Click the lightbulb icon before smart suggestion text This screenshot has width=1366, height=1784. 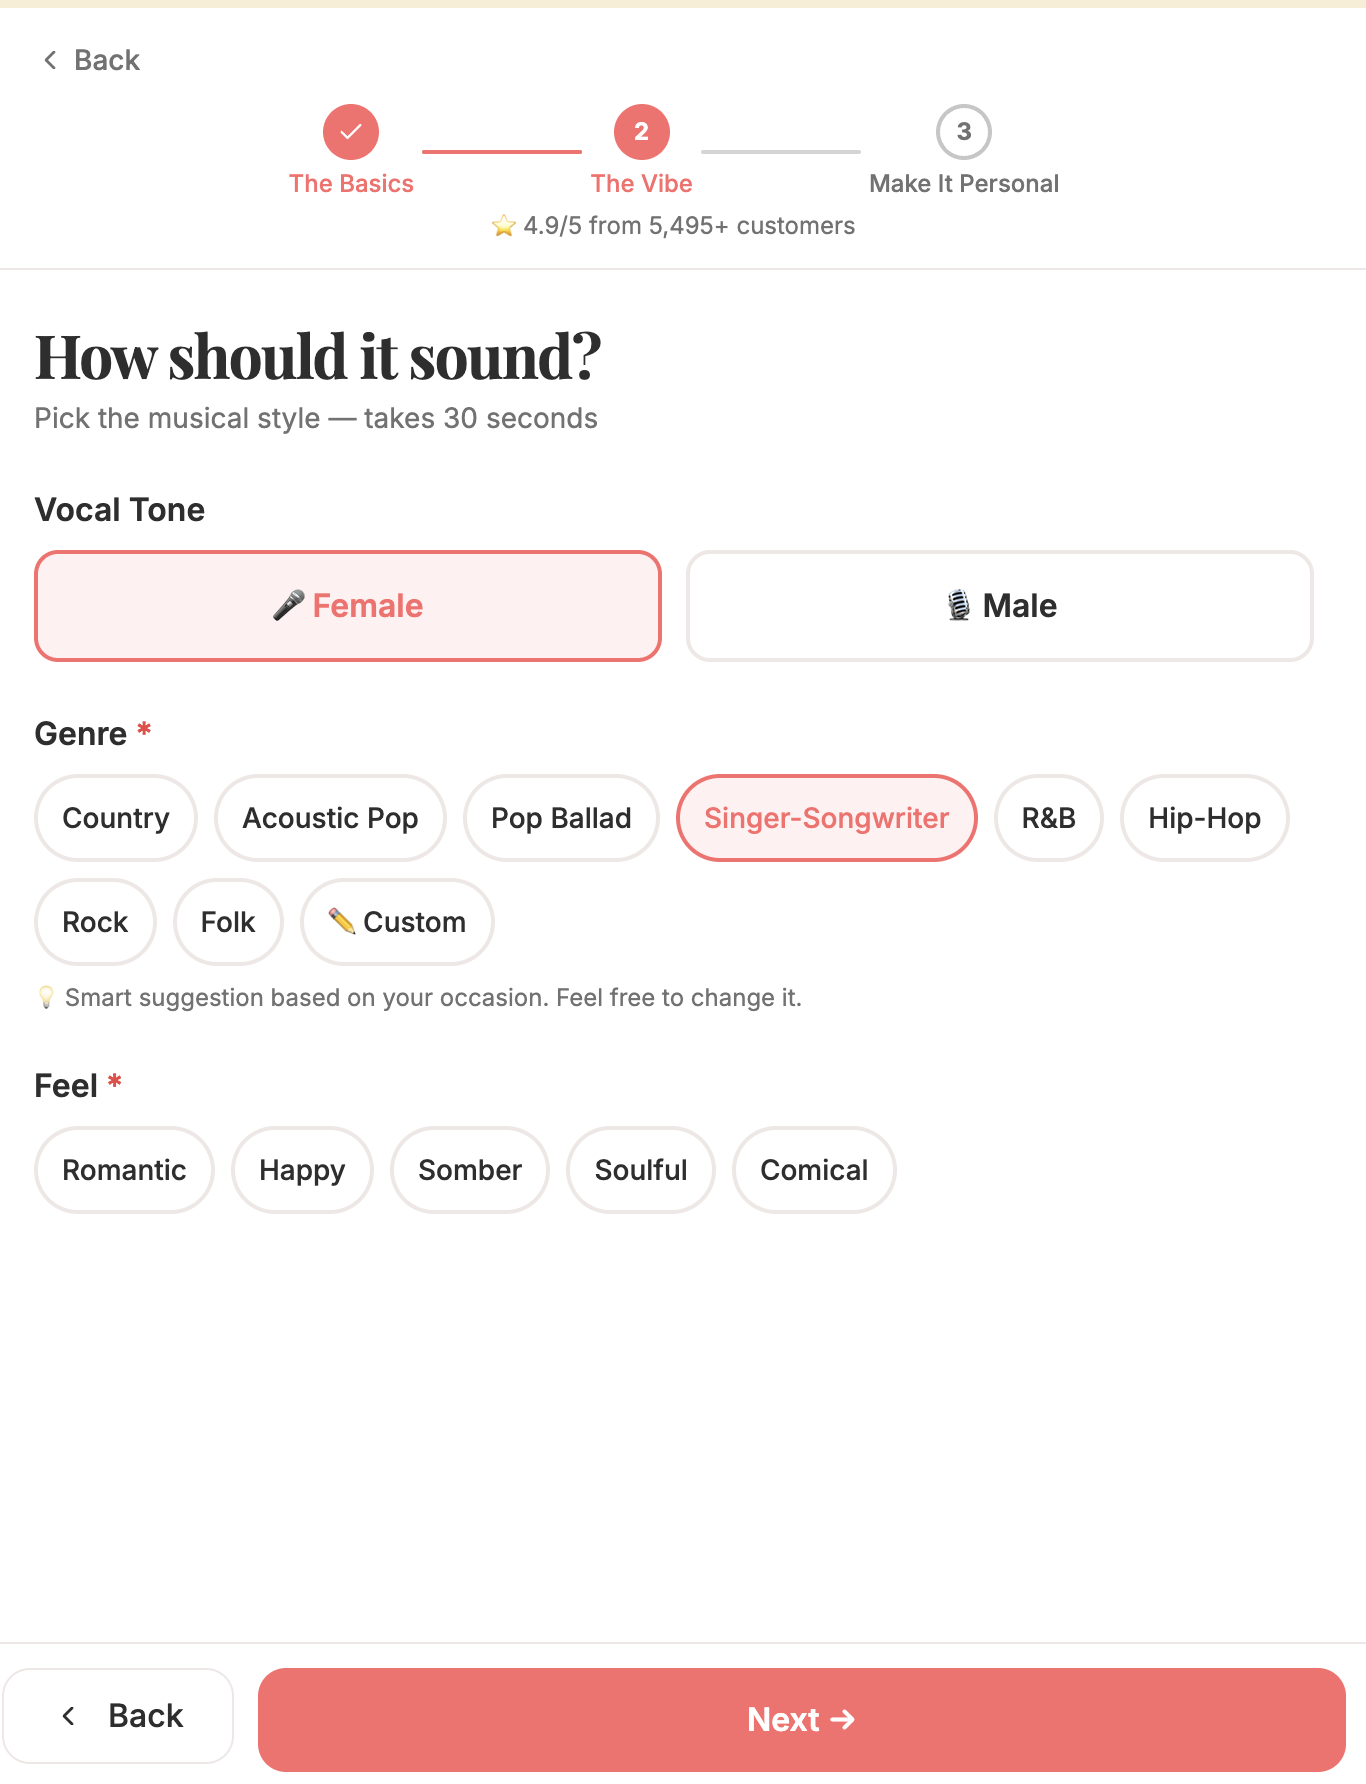(x=46, y=996)
